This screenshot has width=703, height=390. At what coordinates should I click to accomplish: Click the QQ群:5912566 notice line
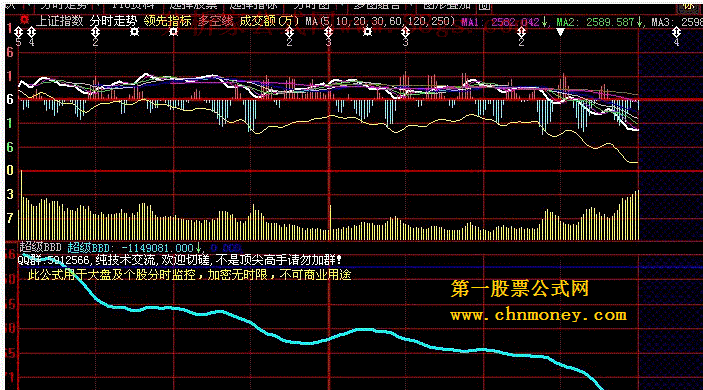tap(179, 260)
